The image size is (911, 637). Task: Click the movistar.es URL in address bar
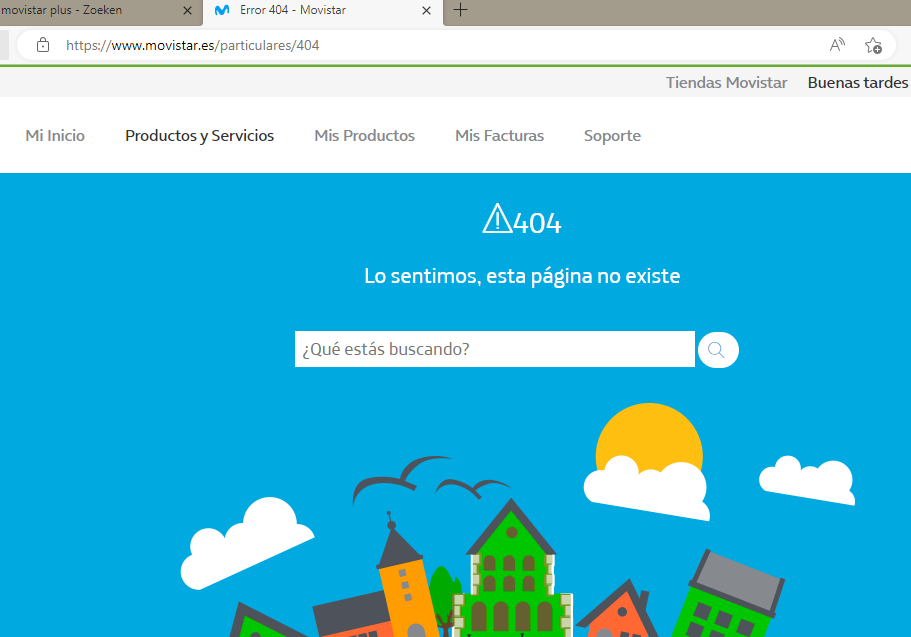pos(193,45)
